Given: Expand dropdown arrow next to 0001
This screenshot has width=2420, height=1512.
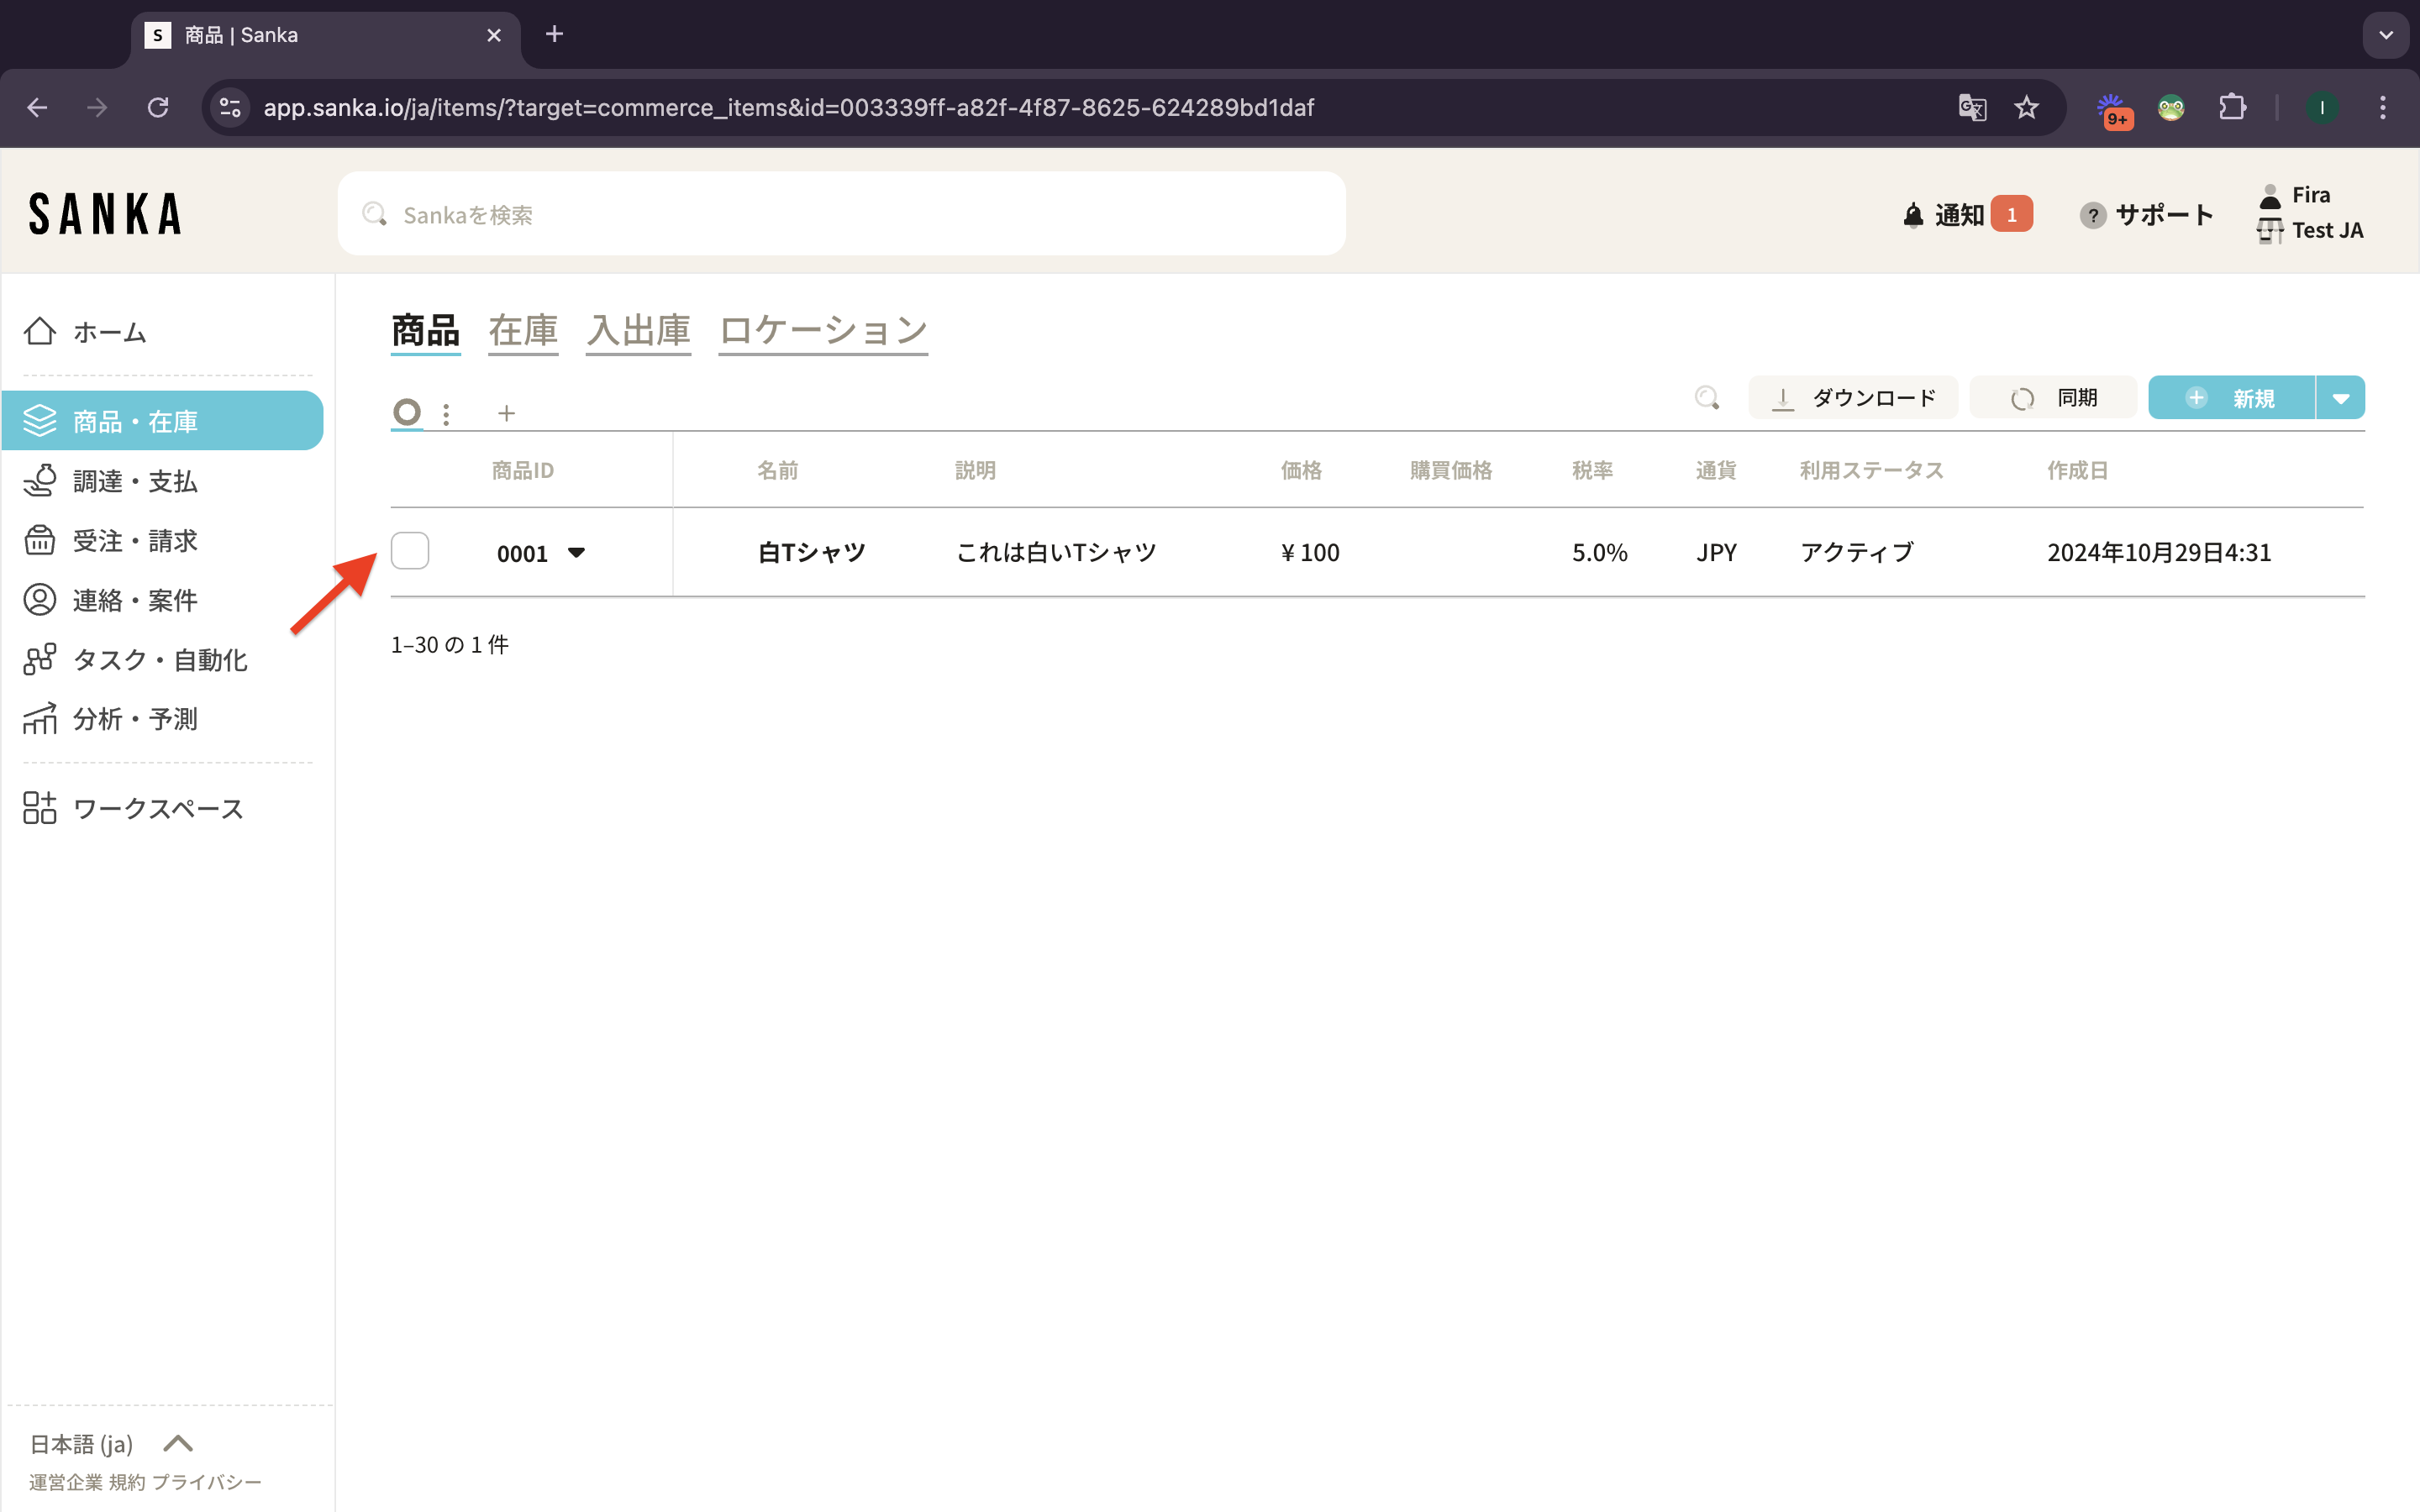Looking at the screenshot, I should coord(576,552).
